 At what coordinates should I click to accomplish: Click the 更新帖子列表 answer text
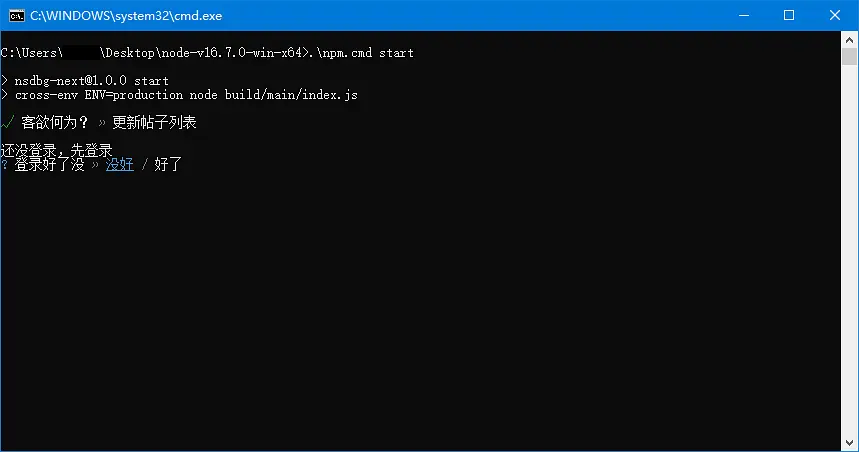[x=154, y=123]
